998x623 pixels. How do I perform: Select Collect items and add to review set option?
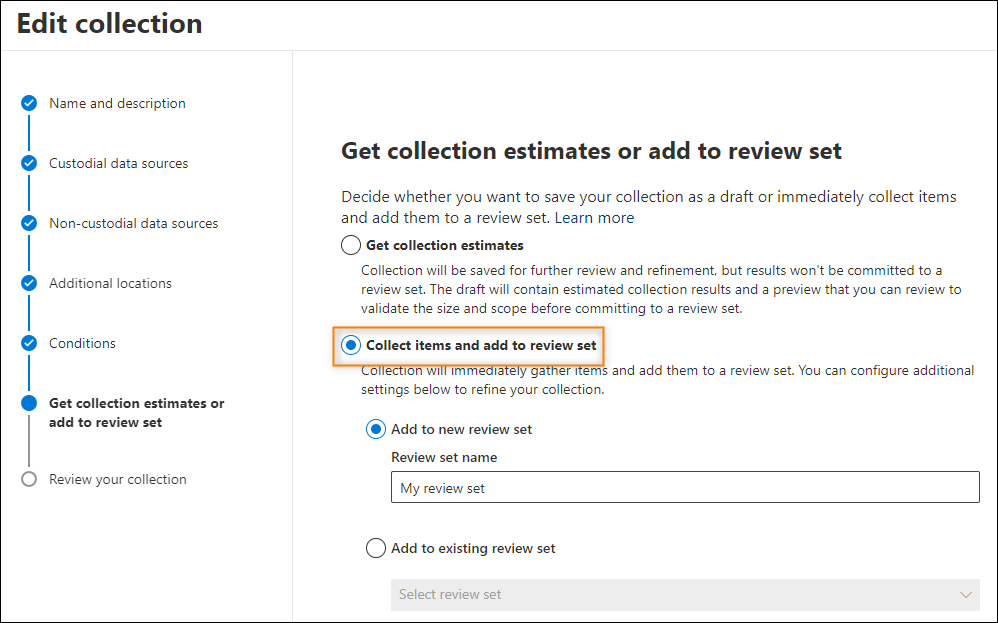point(351,346)
